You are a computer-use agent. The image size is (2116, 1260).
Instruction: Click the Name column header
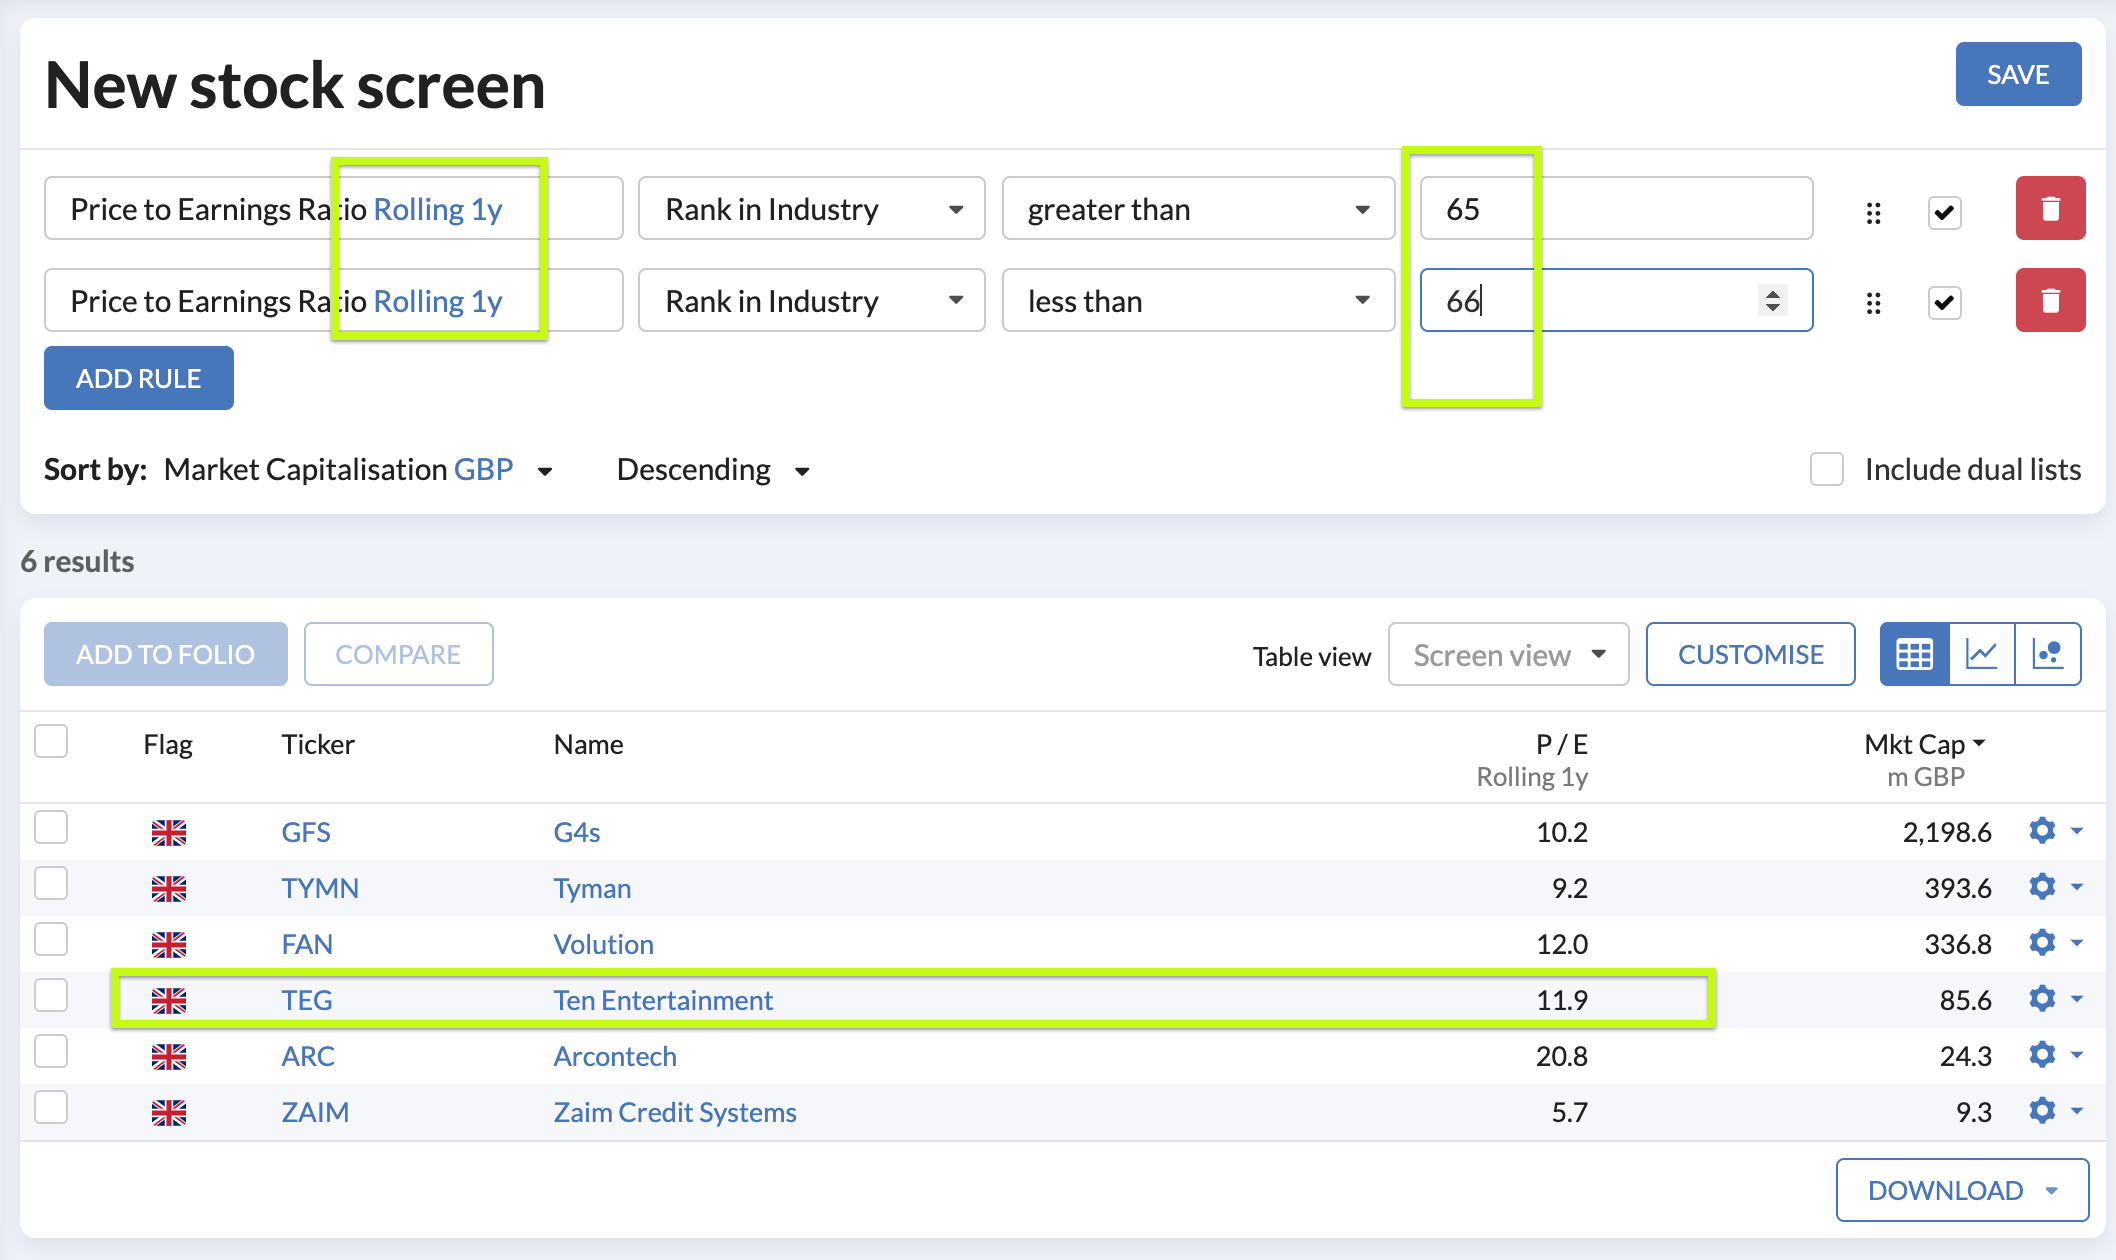pos(589,744)
